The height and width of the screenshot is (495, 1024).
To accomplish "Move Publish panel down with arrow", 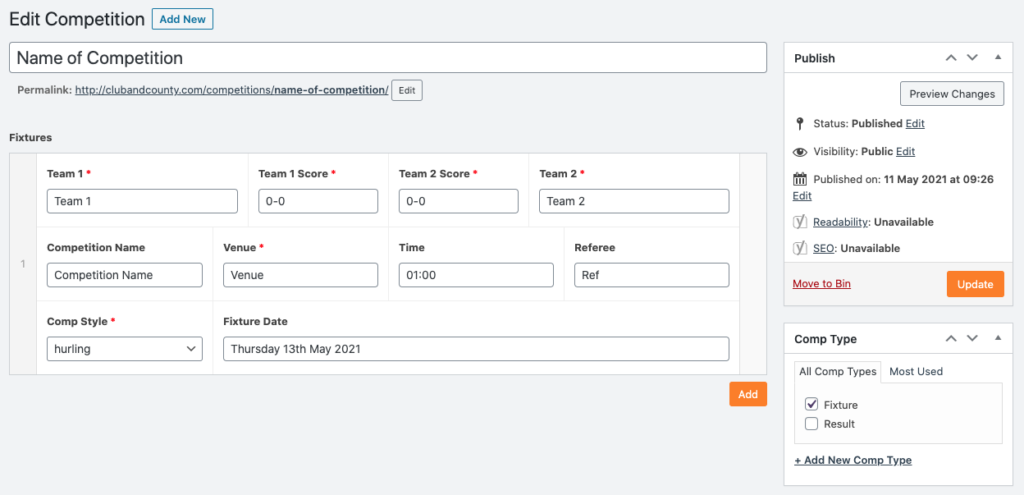I will point(972,57).
